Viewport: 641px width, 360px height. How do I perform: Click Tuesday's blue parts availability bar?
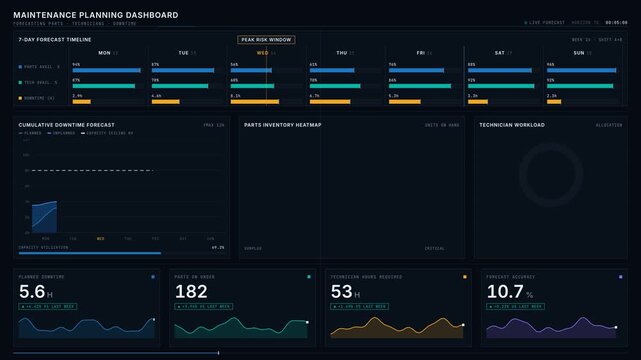pos(183,70)
